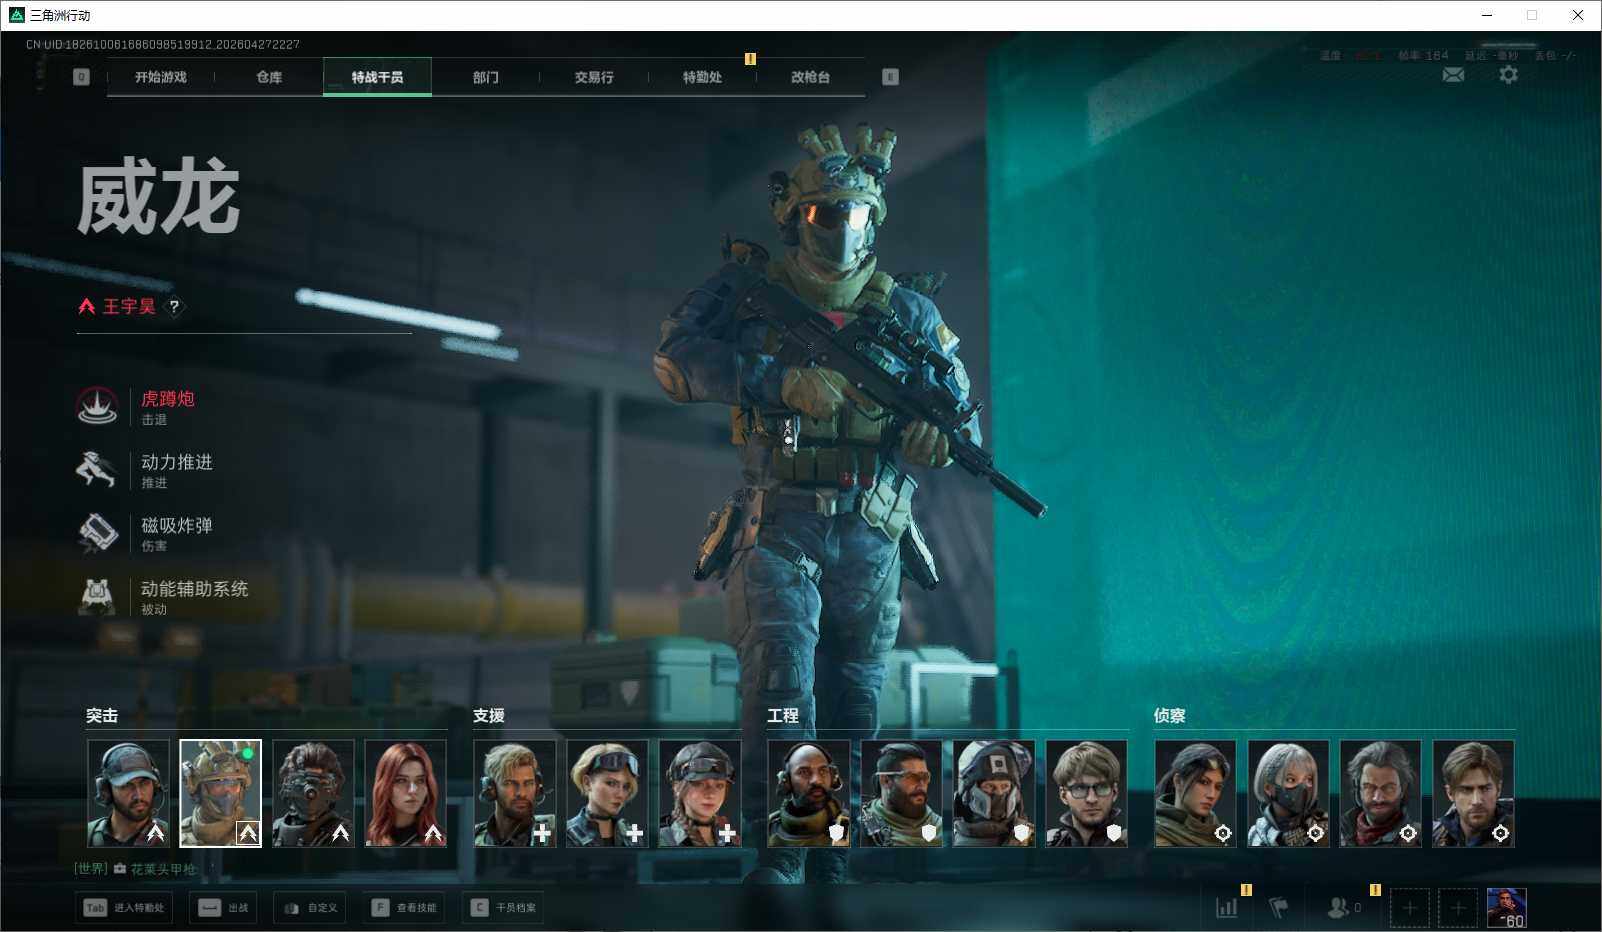Screen dimensions: 1602x932
Task: Select 突击 operator with night-vision goggles
Action: (x=313, y=793)
